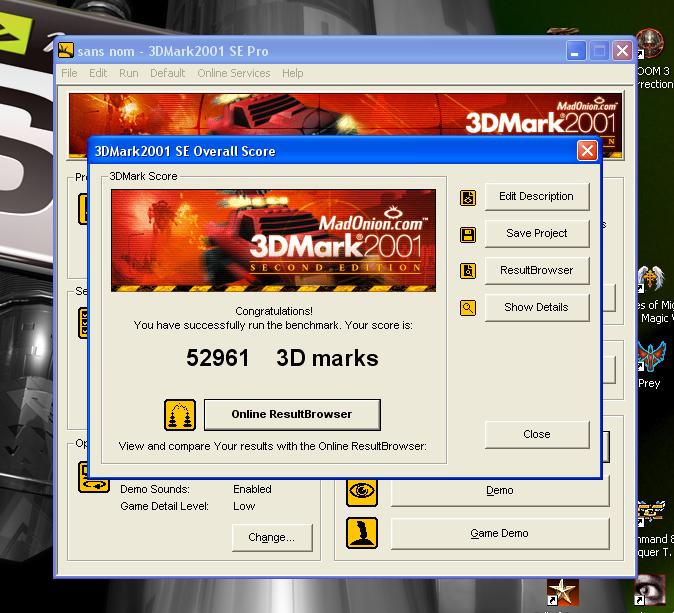
Task: Click Show Details button
Action: tap(537, 307)
